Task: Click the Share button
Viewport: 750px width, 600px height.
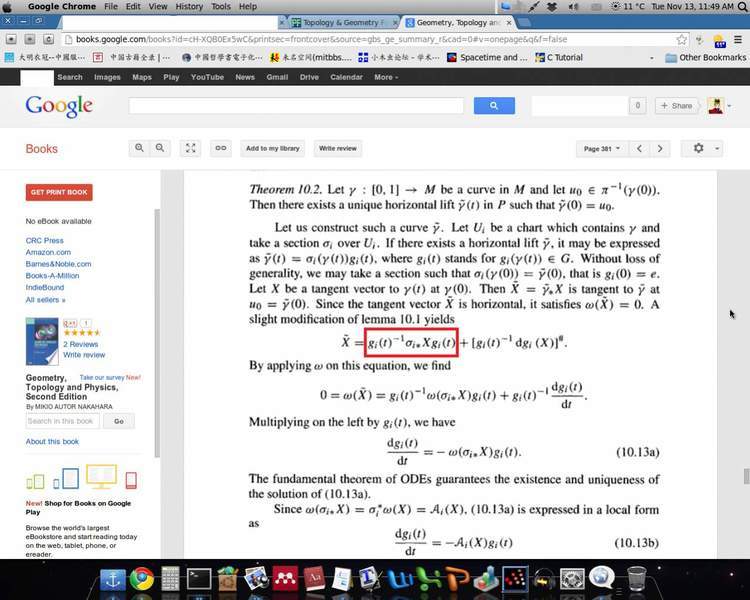Action: 677,106
